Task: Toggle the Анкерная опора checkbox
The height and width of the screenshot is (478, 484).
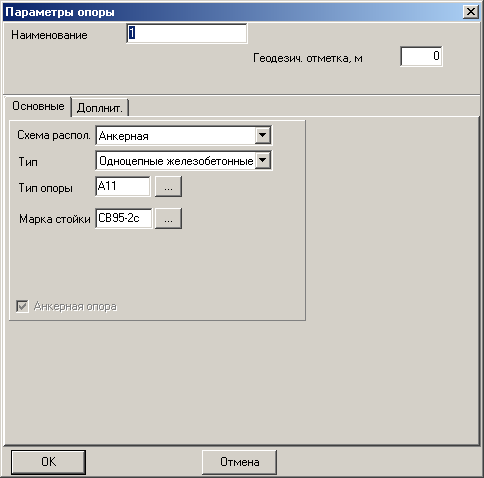Action: pyautogui.click(x=22, y=306)
